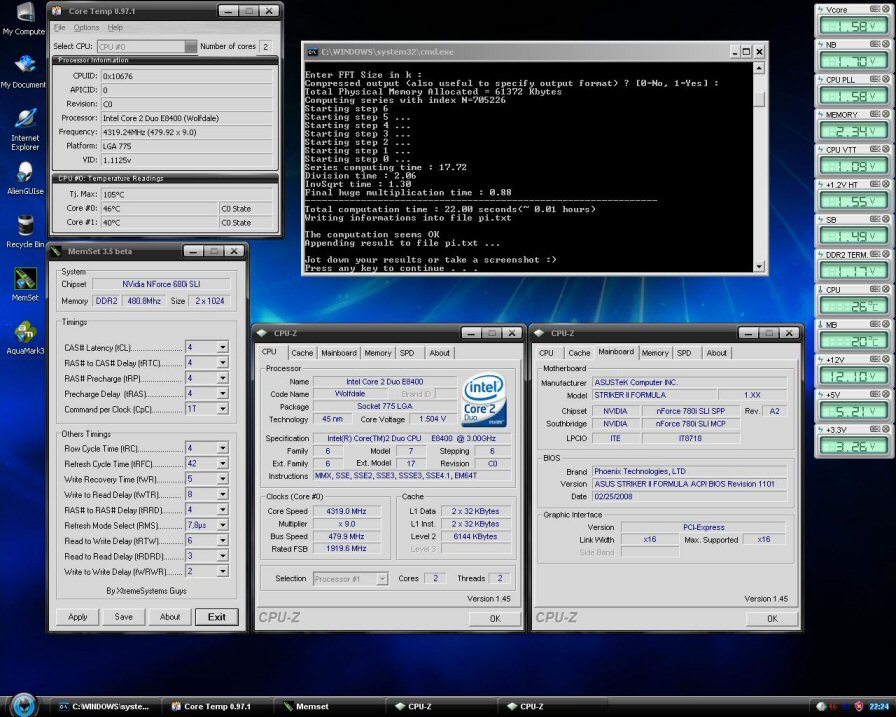The image size is (896, 717).
Task: Click the Intel Core 2 Duo logo in CPU-Z
Action: point(483,400)
